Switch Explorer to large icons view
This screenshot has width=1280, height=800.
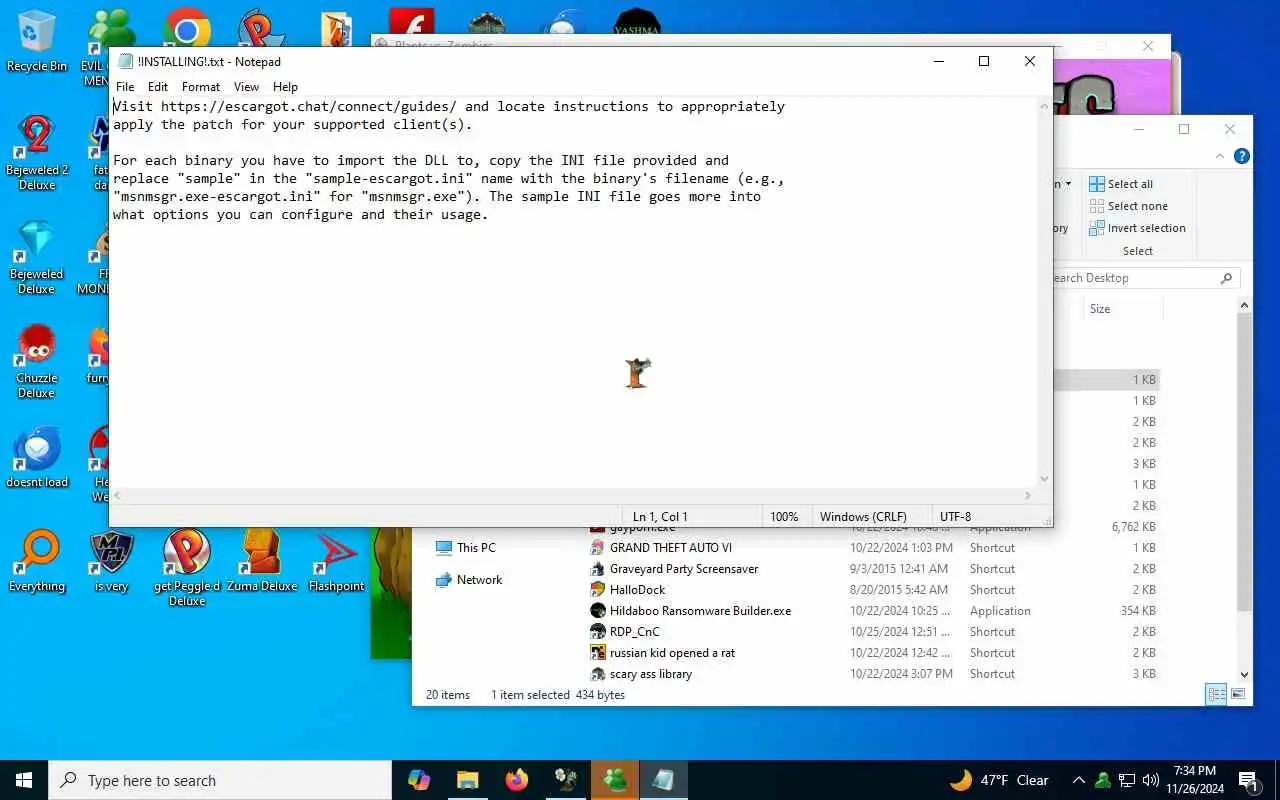[1238, 694]
